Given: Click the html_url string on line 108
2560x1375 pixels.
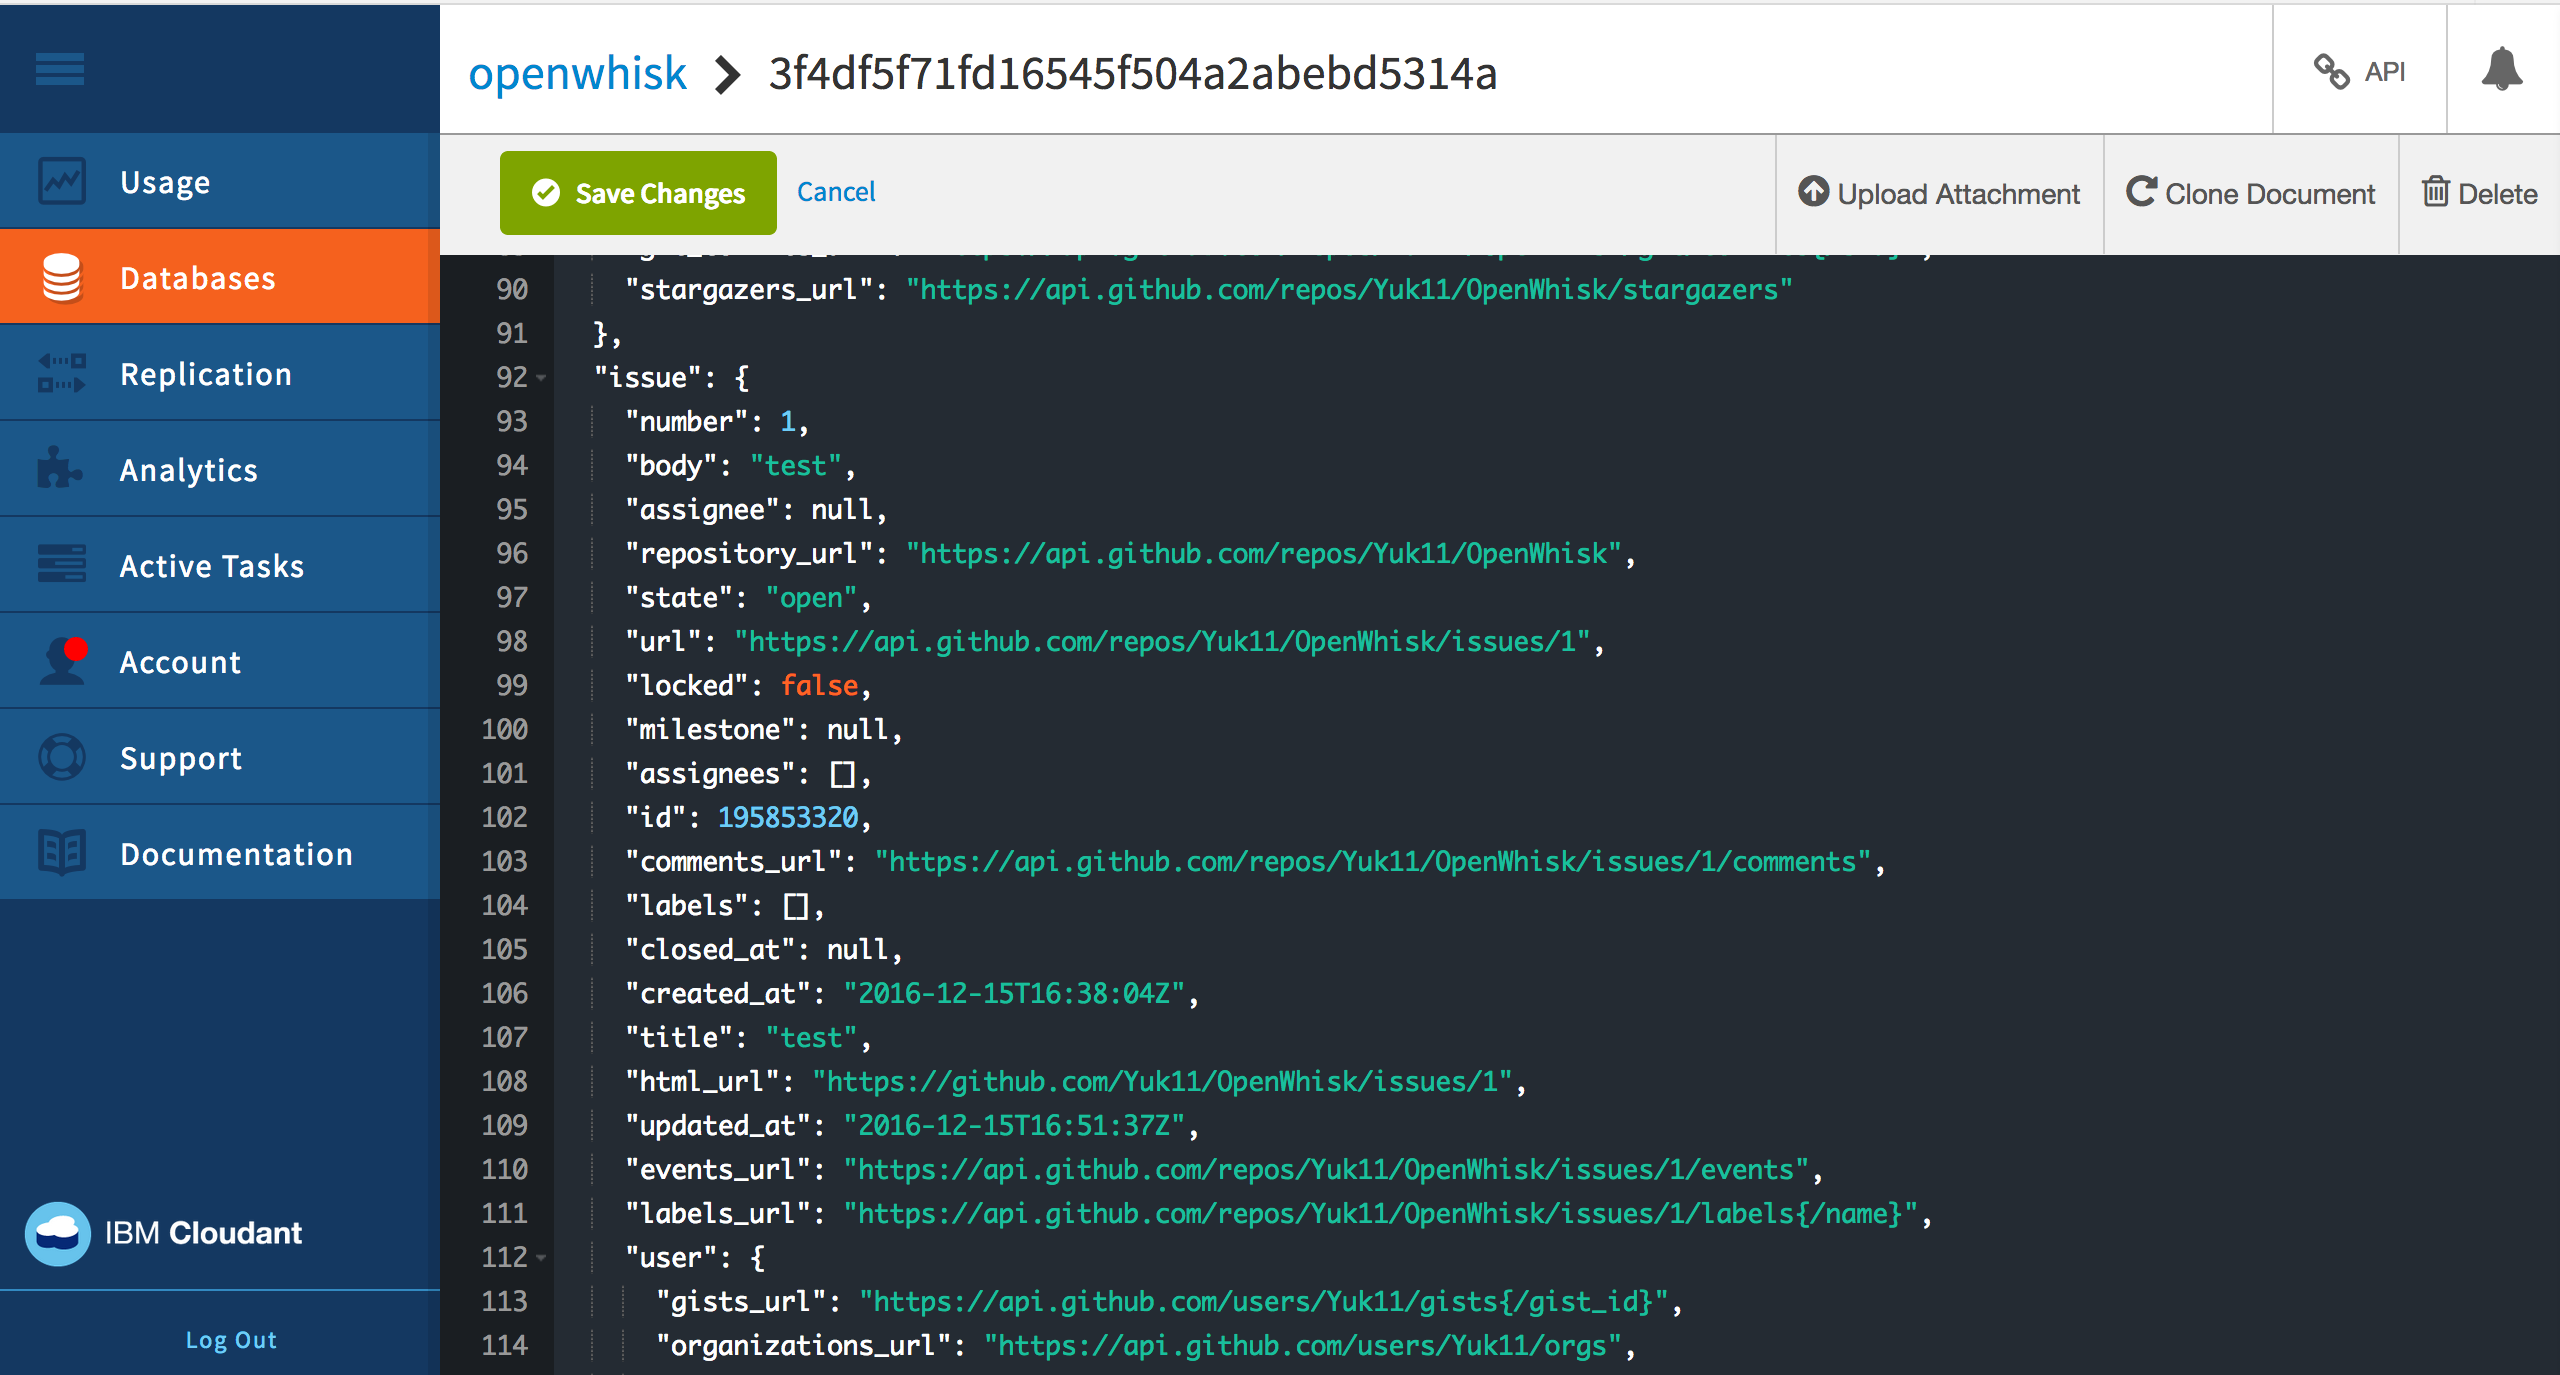Looking at the screenshot, I should point(1162,1082).
